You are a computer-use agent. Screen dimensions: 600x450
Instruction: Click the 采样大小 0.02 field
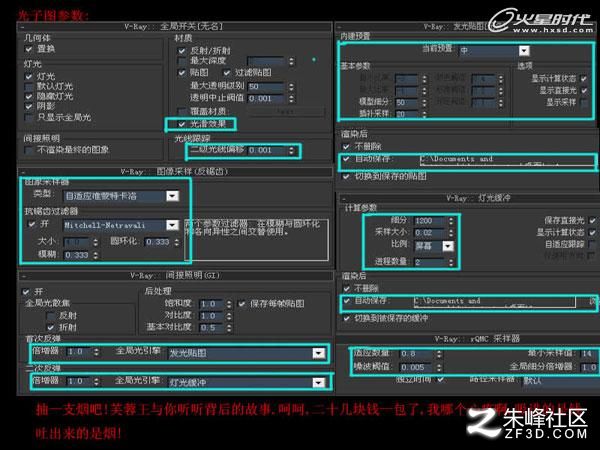(430, 233)
